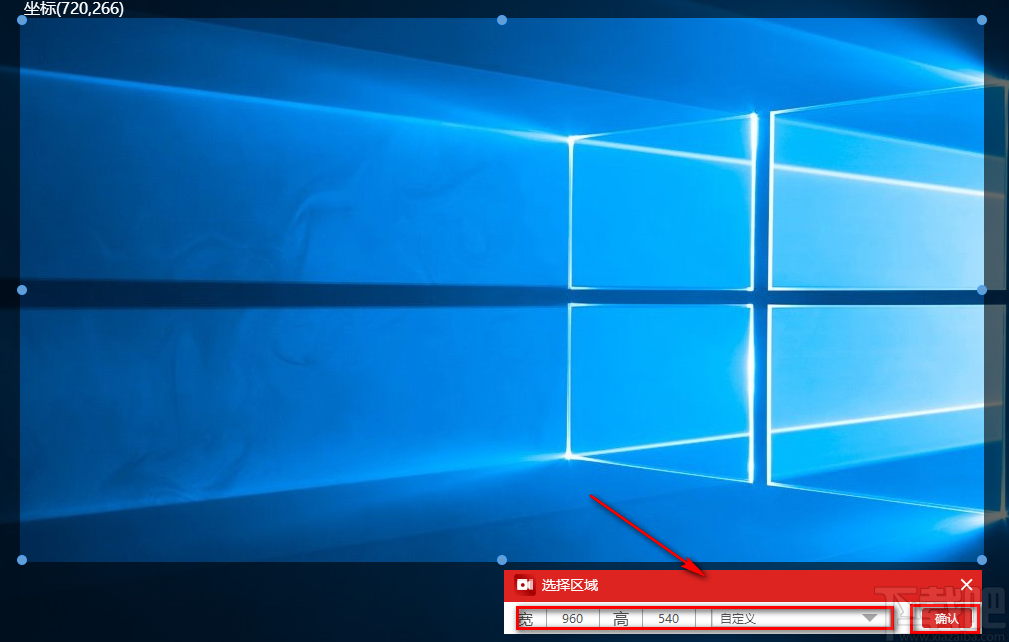Click the 宽 width label

pos(526,619)
